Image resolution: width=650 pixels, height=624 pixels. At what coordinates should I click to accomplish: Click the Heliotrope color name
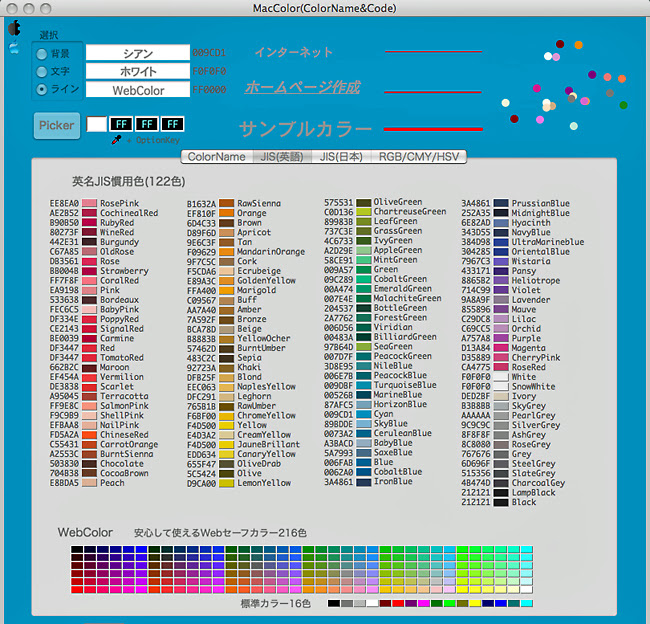pos(536,281)
